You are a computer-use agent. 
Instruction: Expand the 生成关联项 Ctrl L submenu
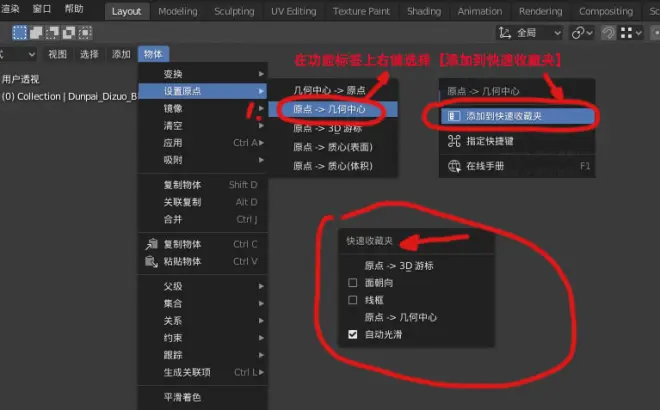[203, 373]
